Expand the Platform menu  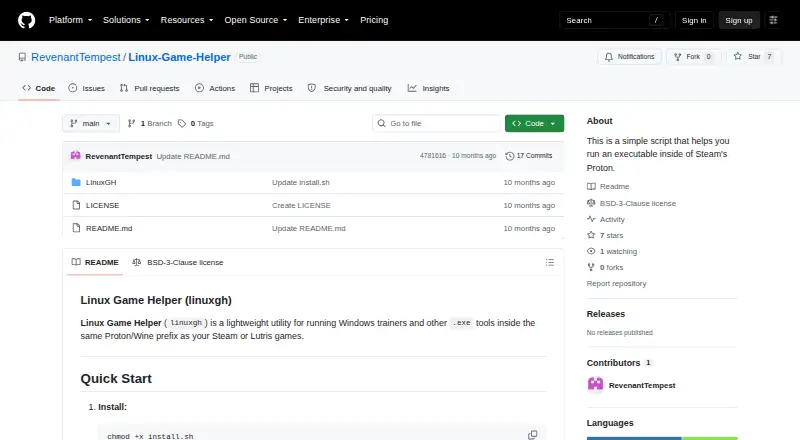click(x=70, y=20)
